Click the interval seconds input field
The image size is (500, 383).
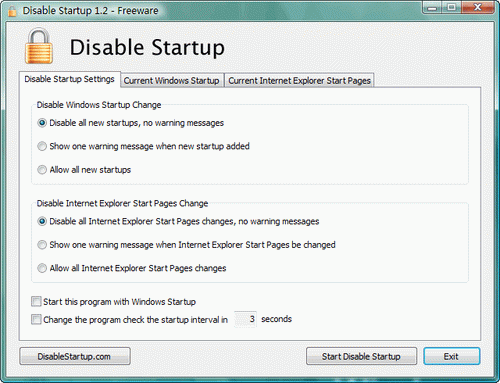click(245, 319)
